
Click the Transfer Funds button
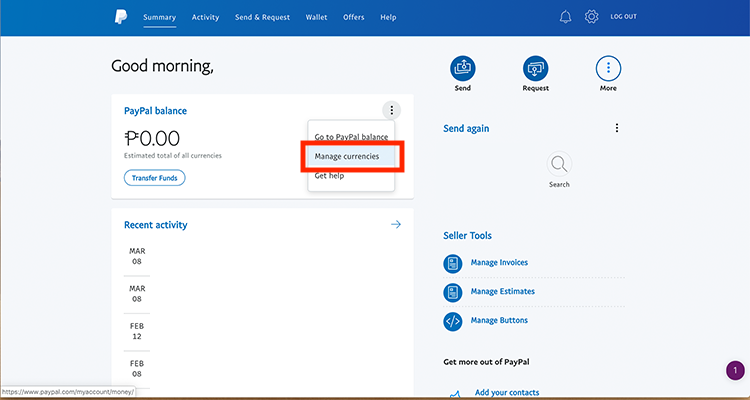coord(154,178)
